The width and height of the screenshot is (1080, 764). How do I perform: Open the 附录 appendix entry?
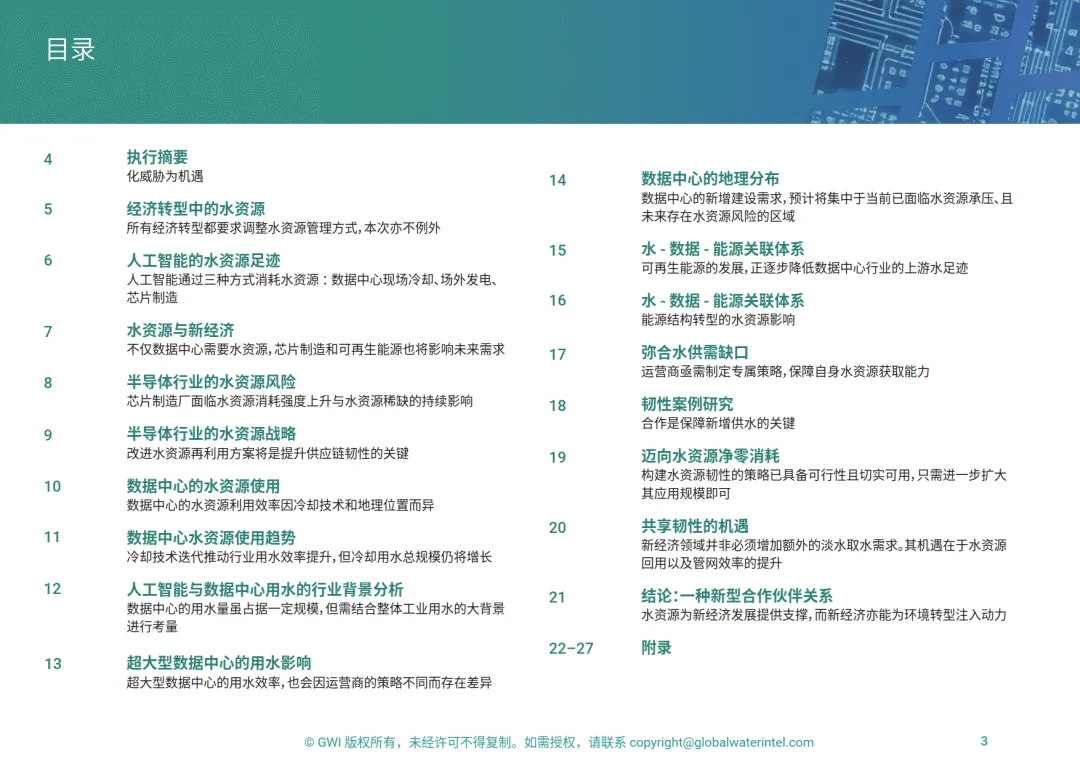click(656, 648)
